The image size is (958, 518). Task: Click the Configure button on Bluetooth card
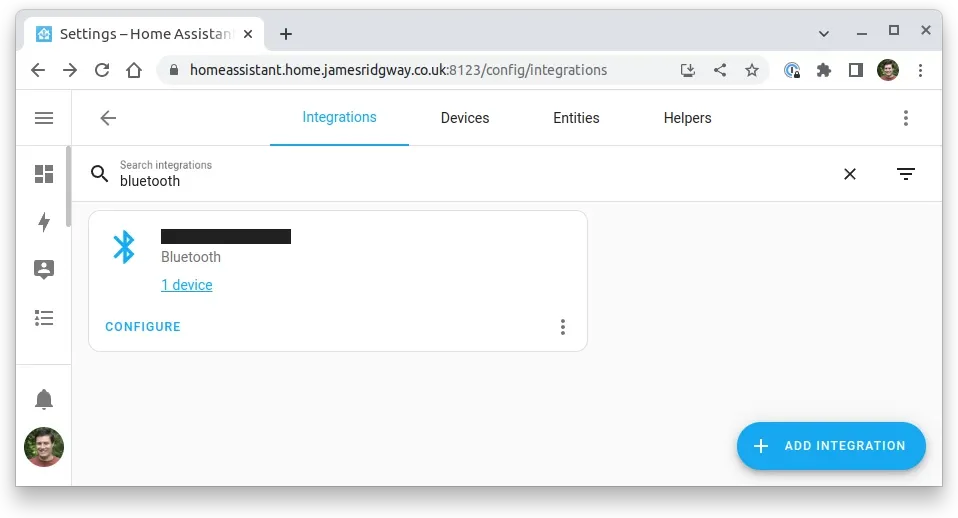(143, 327)
